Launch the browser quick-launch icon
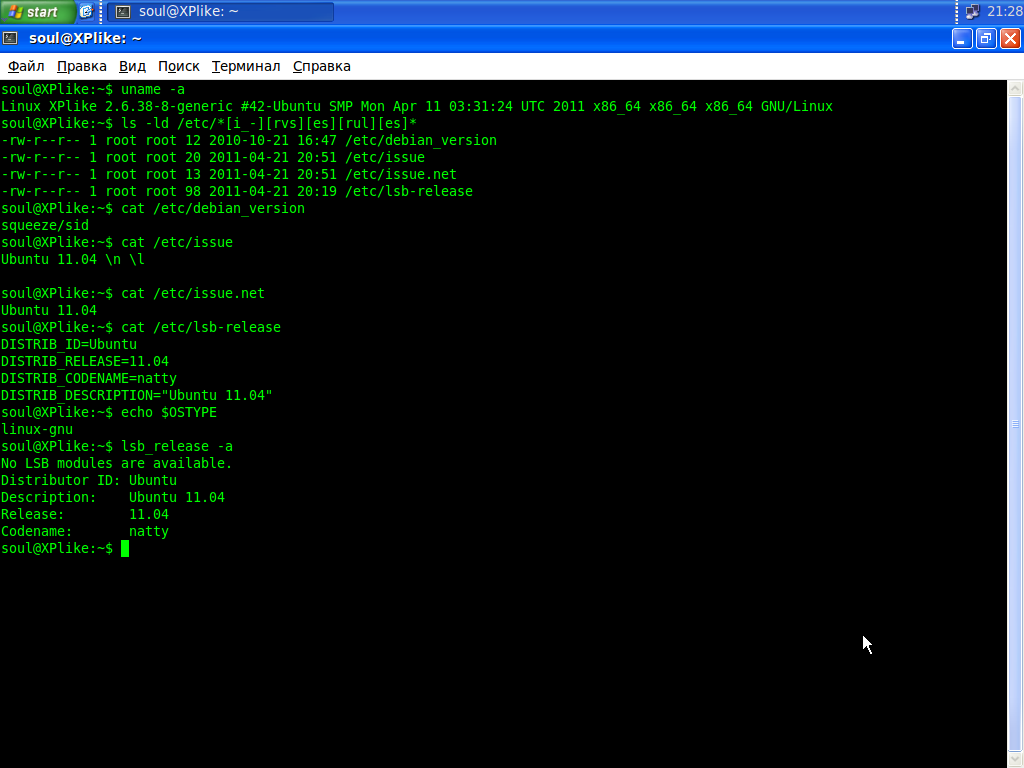The width and height of the screenshot is (1024, 768). coord(86,12)
